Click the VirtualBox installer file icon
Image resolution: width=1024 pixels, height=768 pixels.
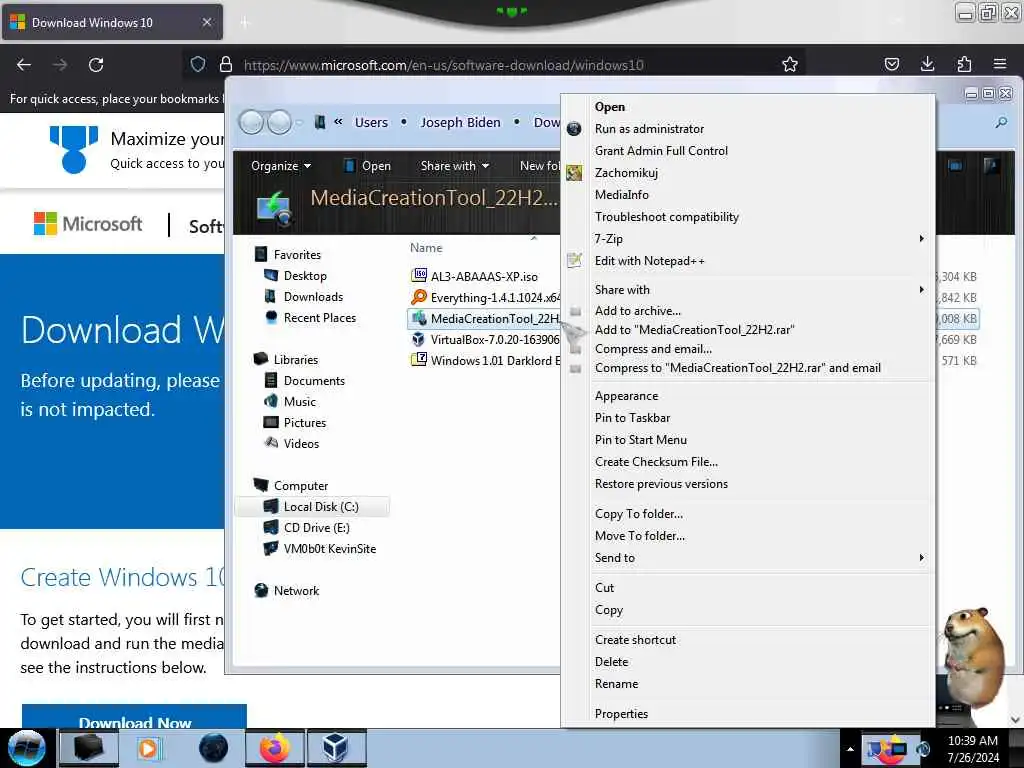(x=419, y=339)
